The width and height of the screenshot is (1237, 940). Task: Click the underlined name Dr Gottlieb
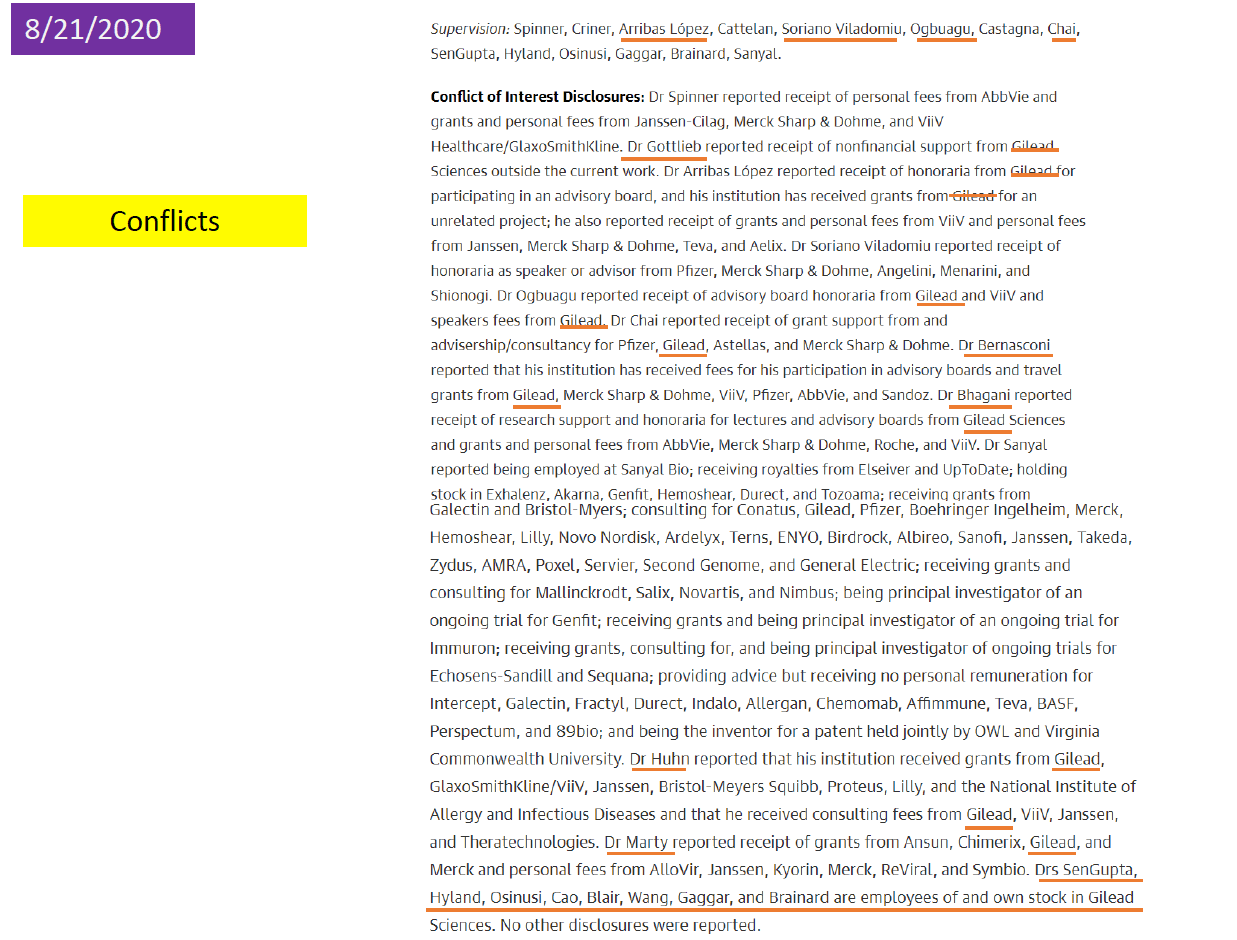(x=664, y=146)
